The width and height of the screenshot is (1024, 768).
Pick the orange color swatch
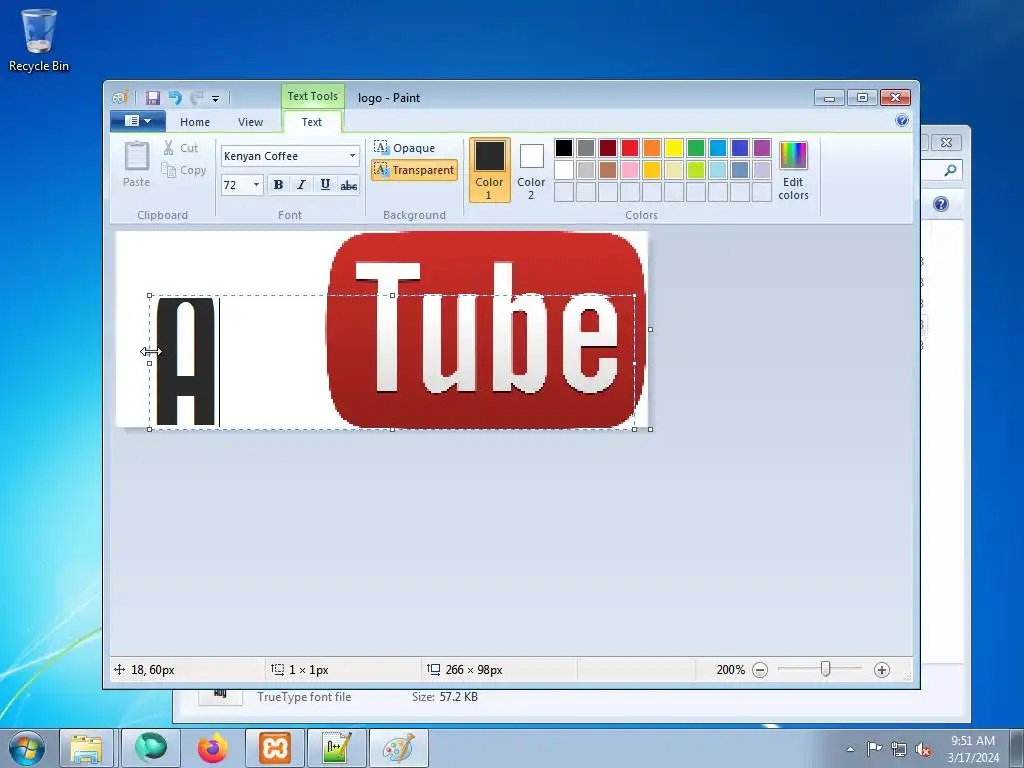click(652, 148)
